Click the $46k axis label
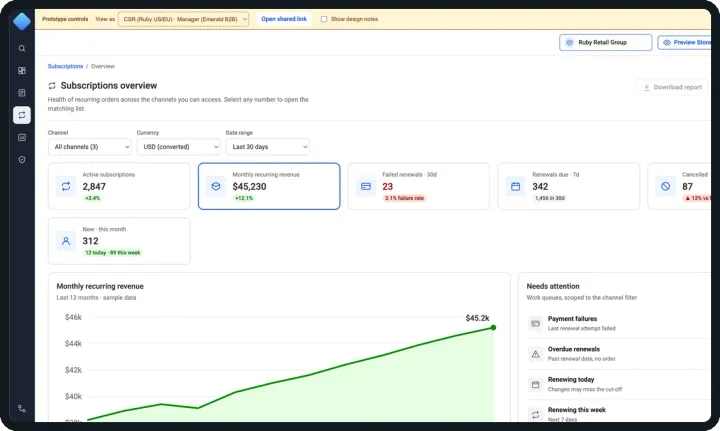Screen dimensions: 720x431 tap(73, 317)
